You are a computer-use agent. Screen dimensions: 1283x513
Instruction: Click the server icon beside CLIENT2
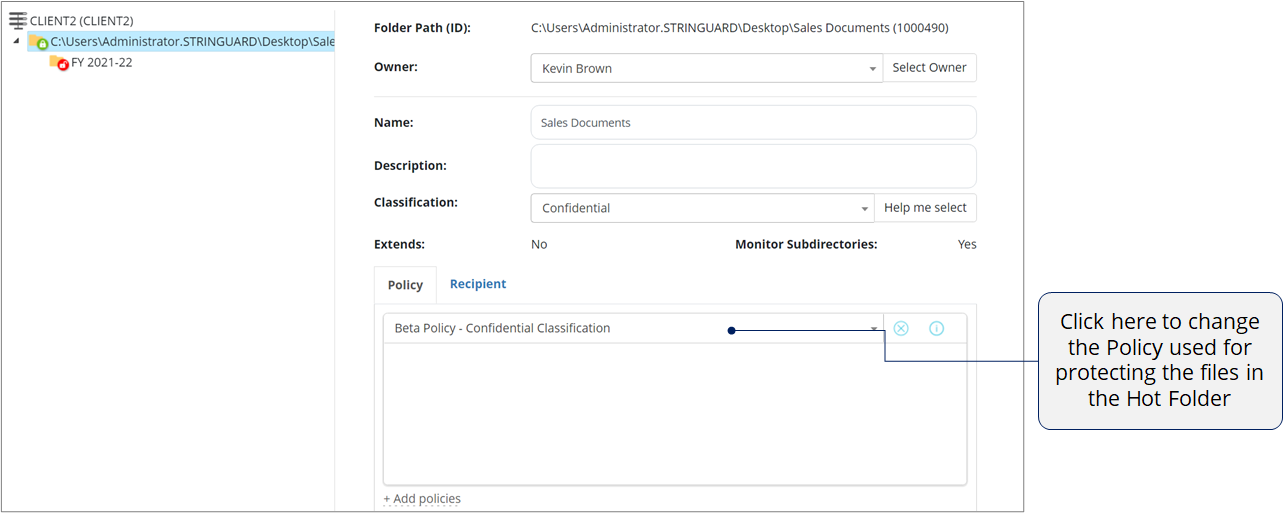(x=18, y=20)
